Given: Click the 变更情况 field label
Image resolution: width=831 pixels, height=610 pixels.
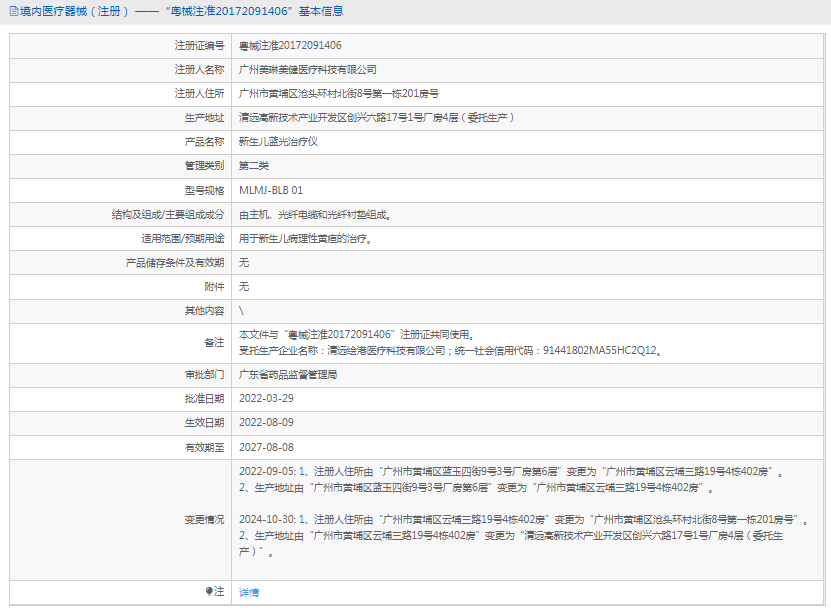Looking at the screenshot, I should click(x=205, y=519).
